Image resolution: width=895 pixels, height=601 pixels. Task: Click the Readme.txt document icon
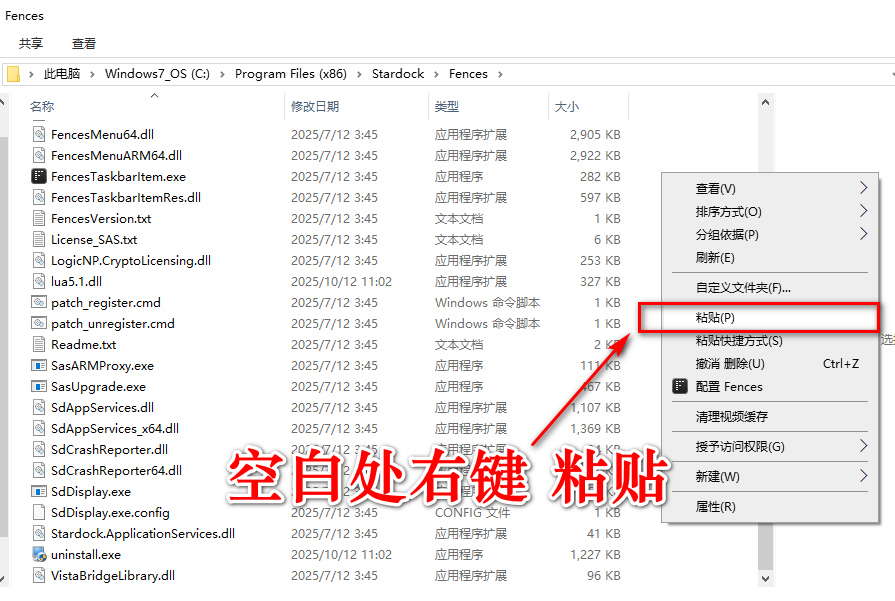(38, 345)
